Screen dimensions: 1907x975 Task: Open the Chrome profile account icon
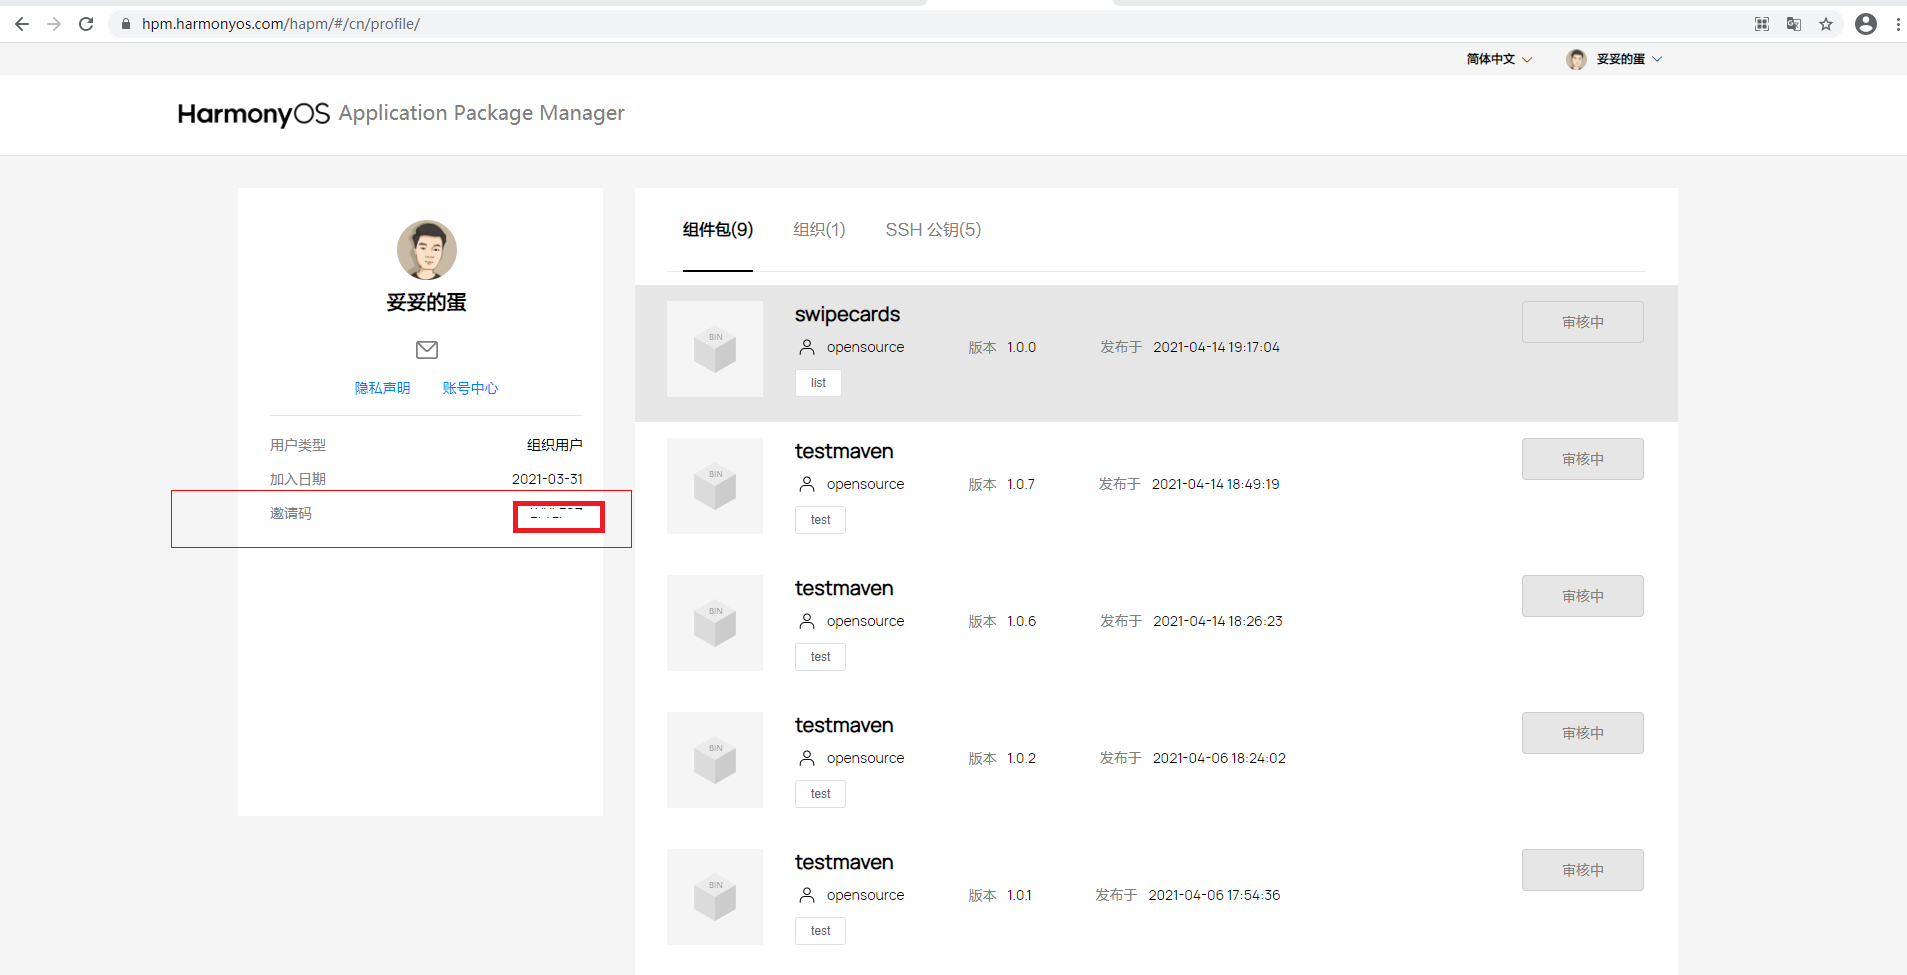pos(1866,24)
